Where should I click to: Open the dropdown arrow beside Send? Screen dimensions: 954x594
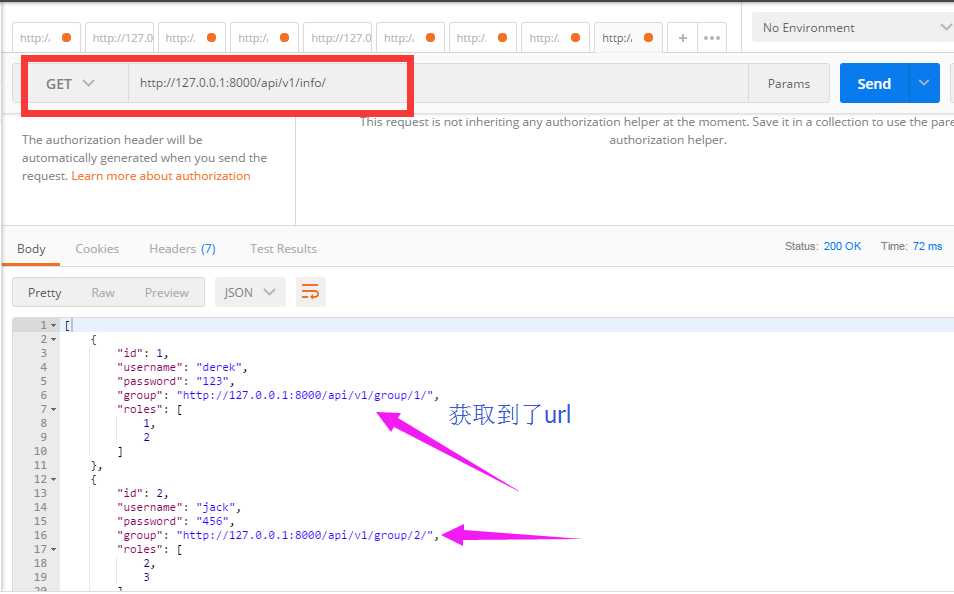point(924,83)
